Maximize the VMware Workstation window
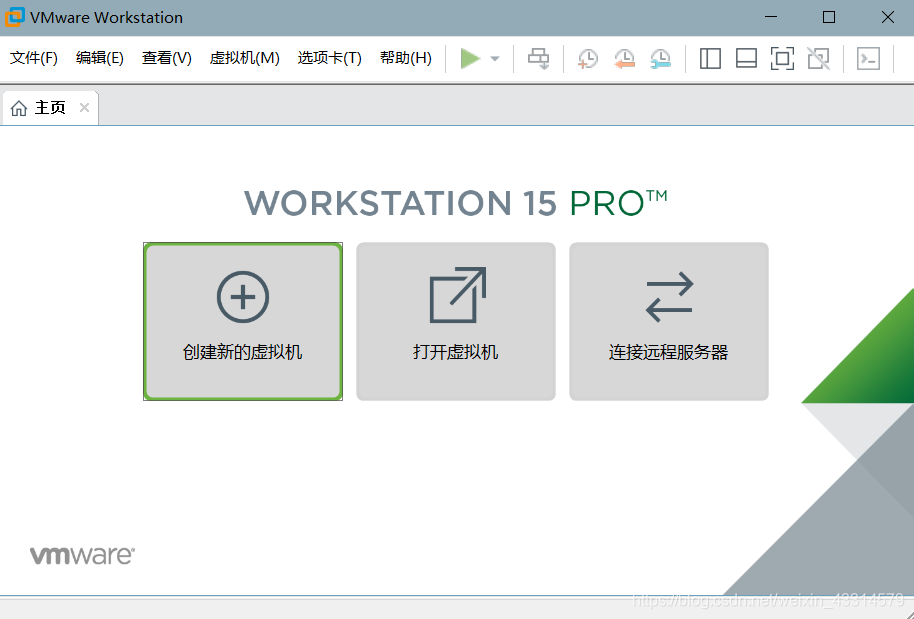 (x=829, y=17)
